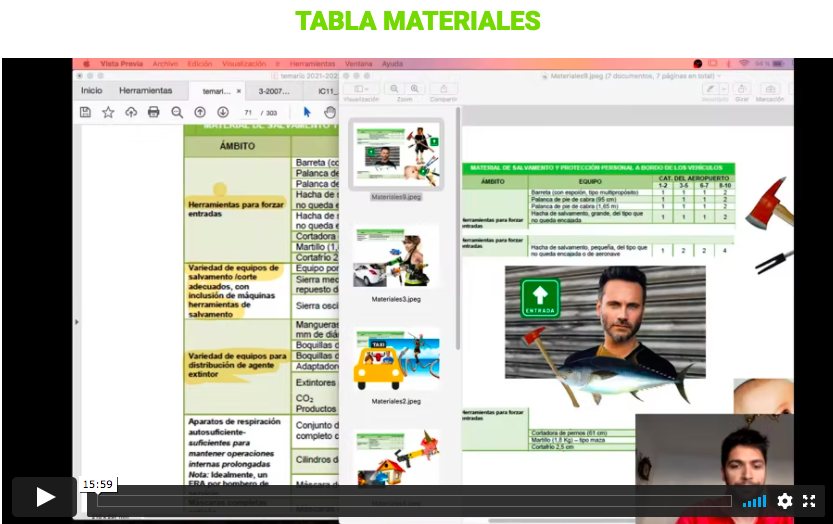The height and width of the screenshot is (524, 833).
Task: Open the Visualización menu in menu bar
Action: coord(244,64)
